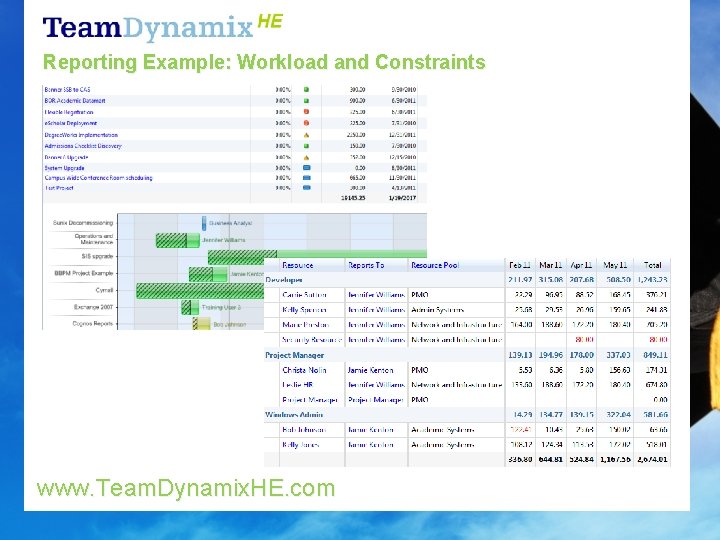
Task: Click Developer total 1,243.23
Action: coord(652,280)
